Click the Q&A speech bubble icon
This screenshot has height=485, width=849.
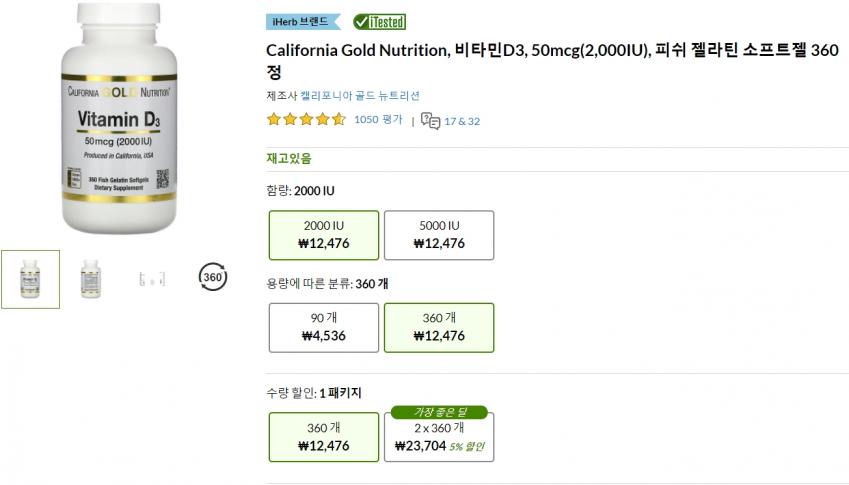(x=431, y=120)
